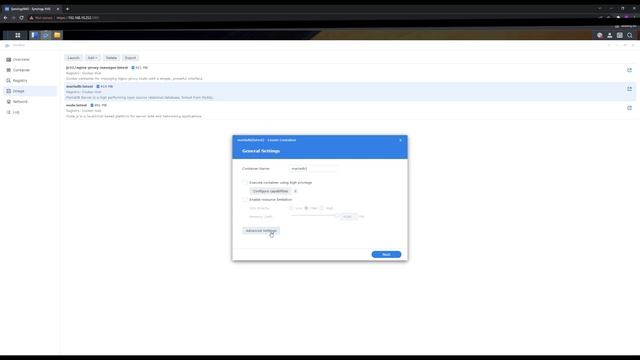Open the user account options icon
The image size is (640, 360).
coord(609,36)
